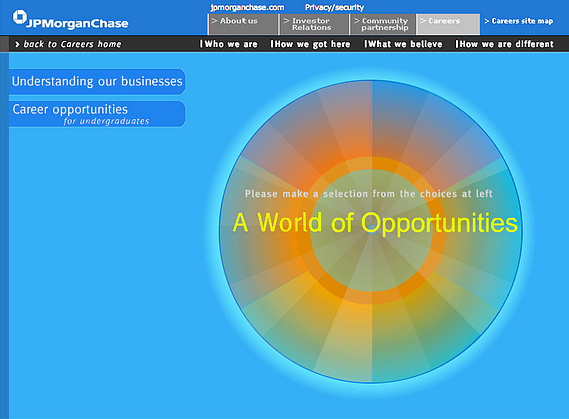The height and width of the screenshot is (419, 569).
Task: Open 'Who we are' section
Action: coord(229,44)
